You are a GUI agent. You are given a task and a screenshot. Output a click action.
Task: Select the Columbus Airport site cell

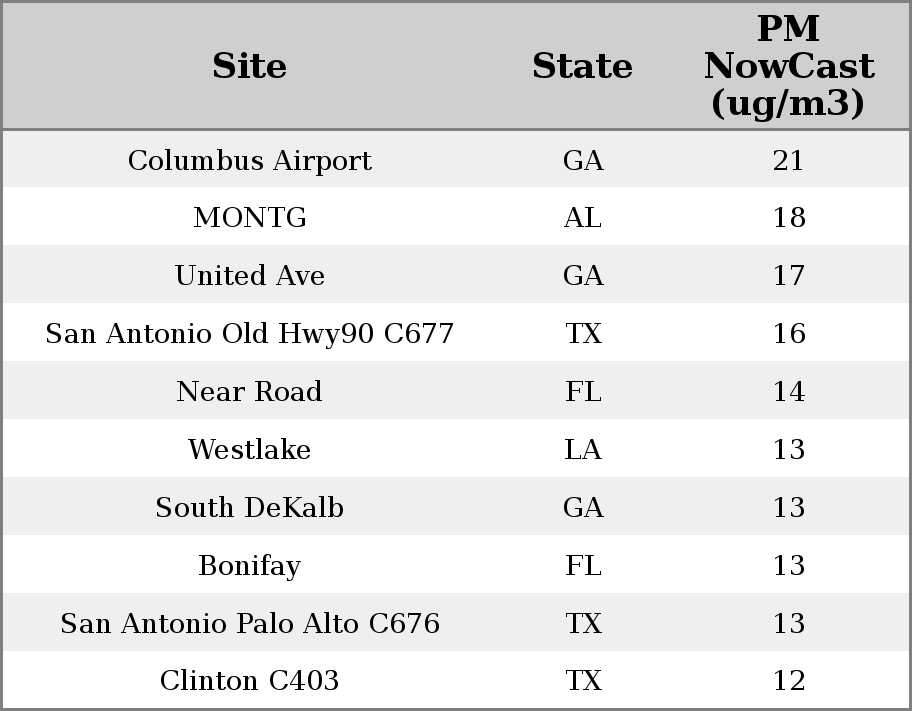click(249, 160)
